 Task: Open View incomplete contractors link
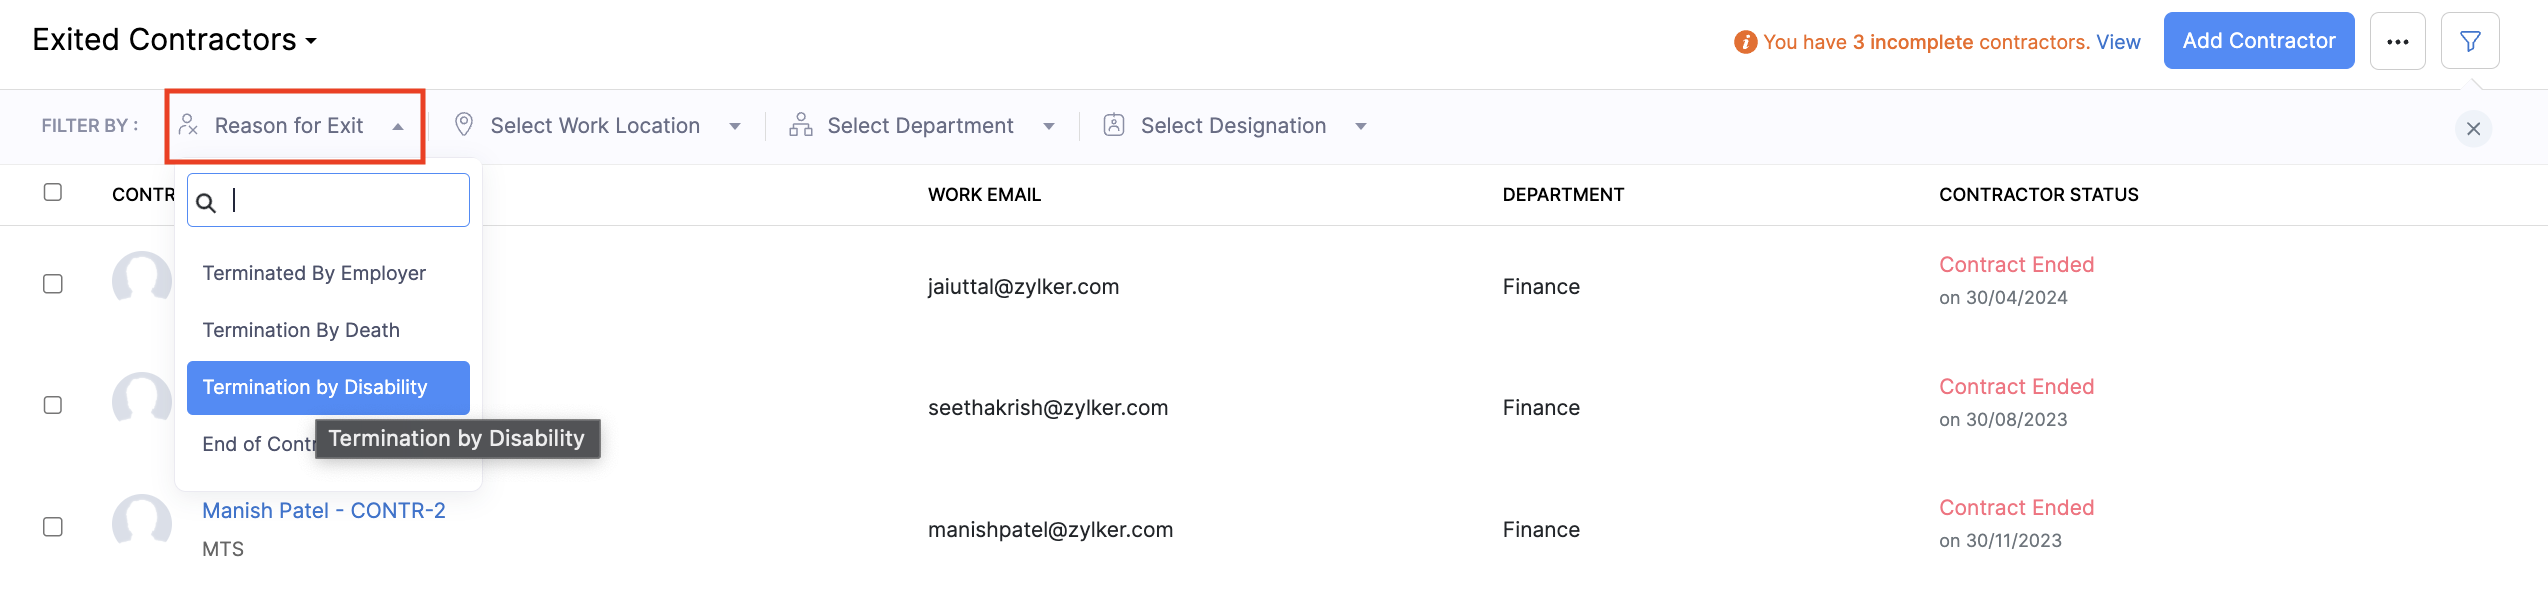[x=2118, y=42]
